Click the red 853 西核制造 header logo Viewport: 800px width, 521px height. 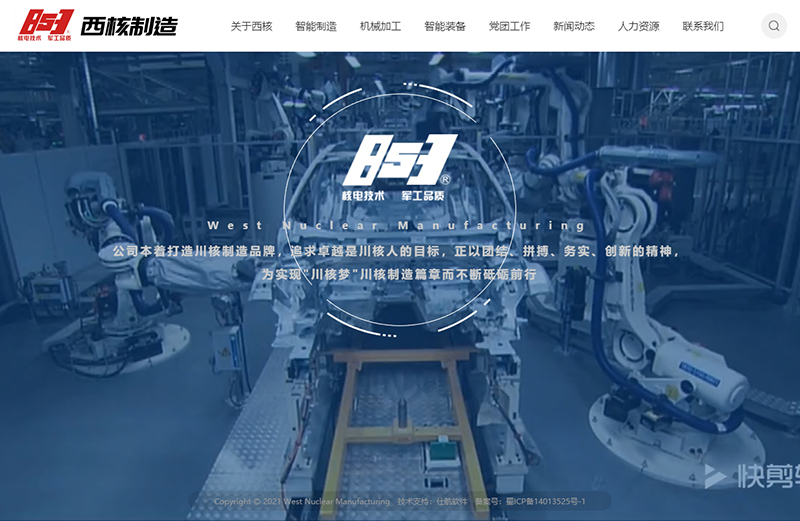coord(98,25)
